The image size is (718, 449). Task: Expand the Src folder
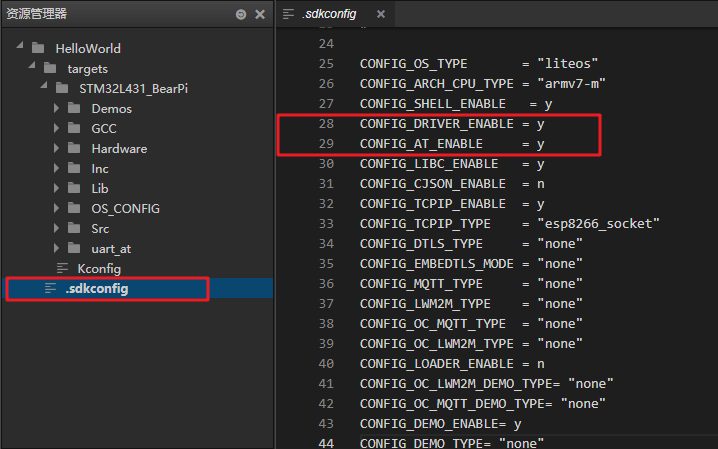click(56, 228)
